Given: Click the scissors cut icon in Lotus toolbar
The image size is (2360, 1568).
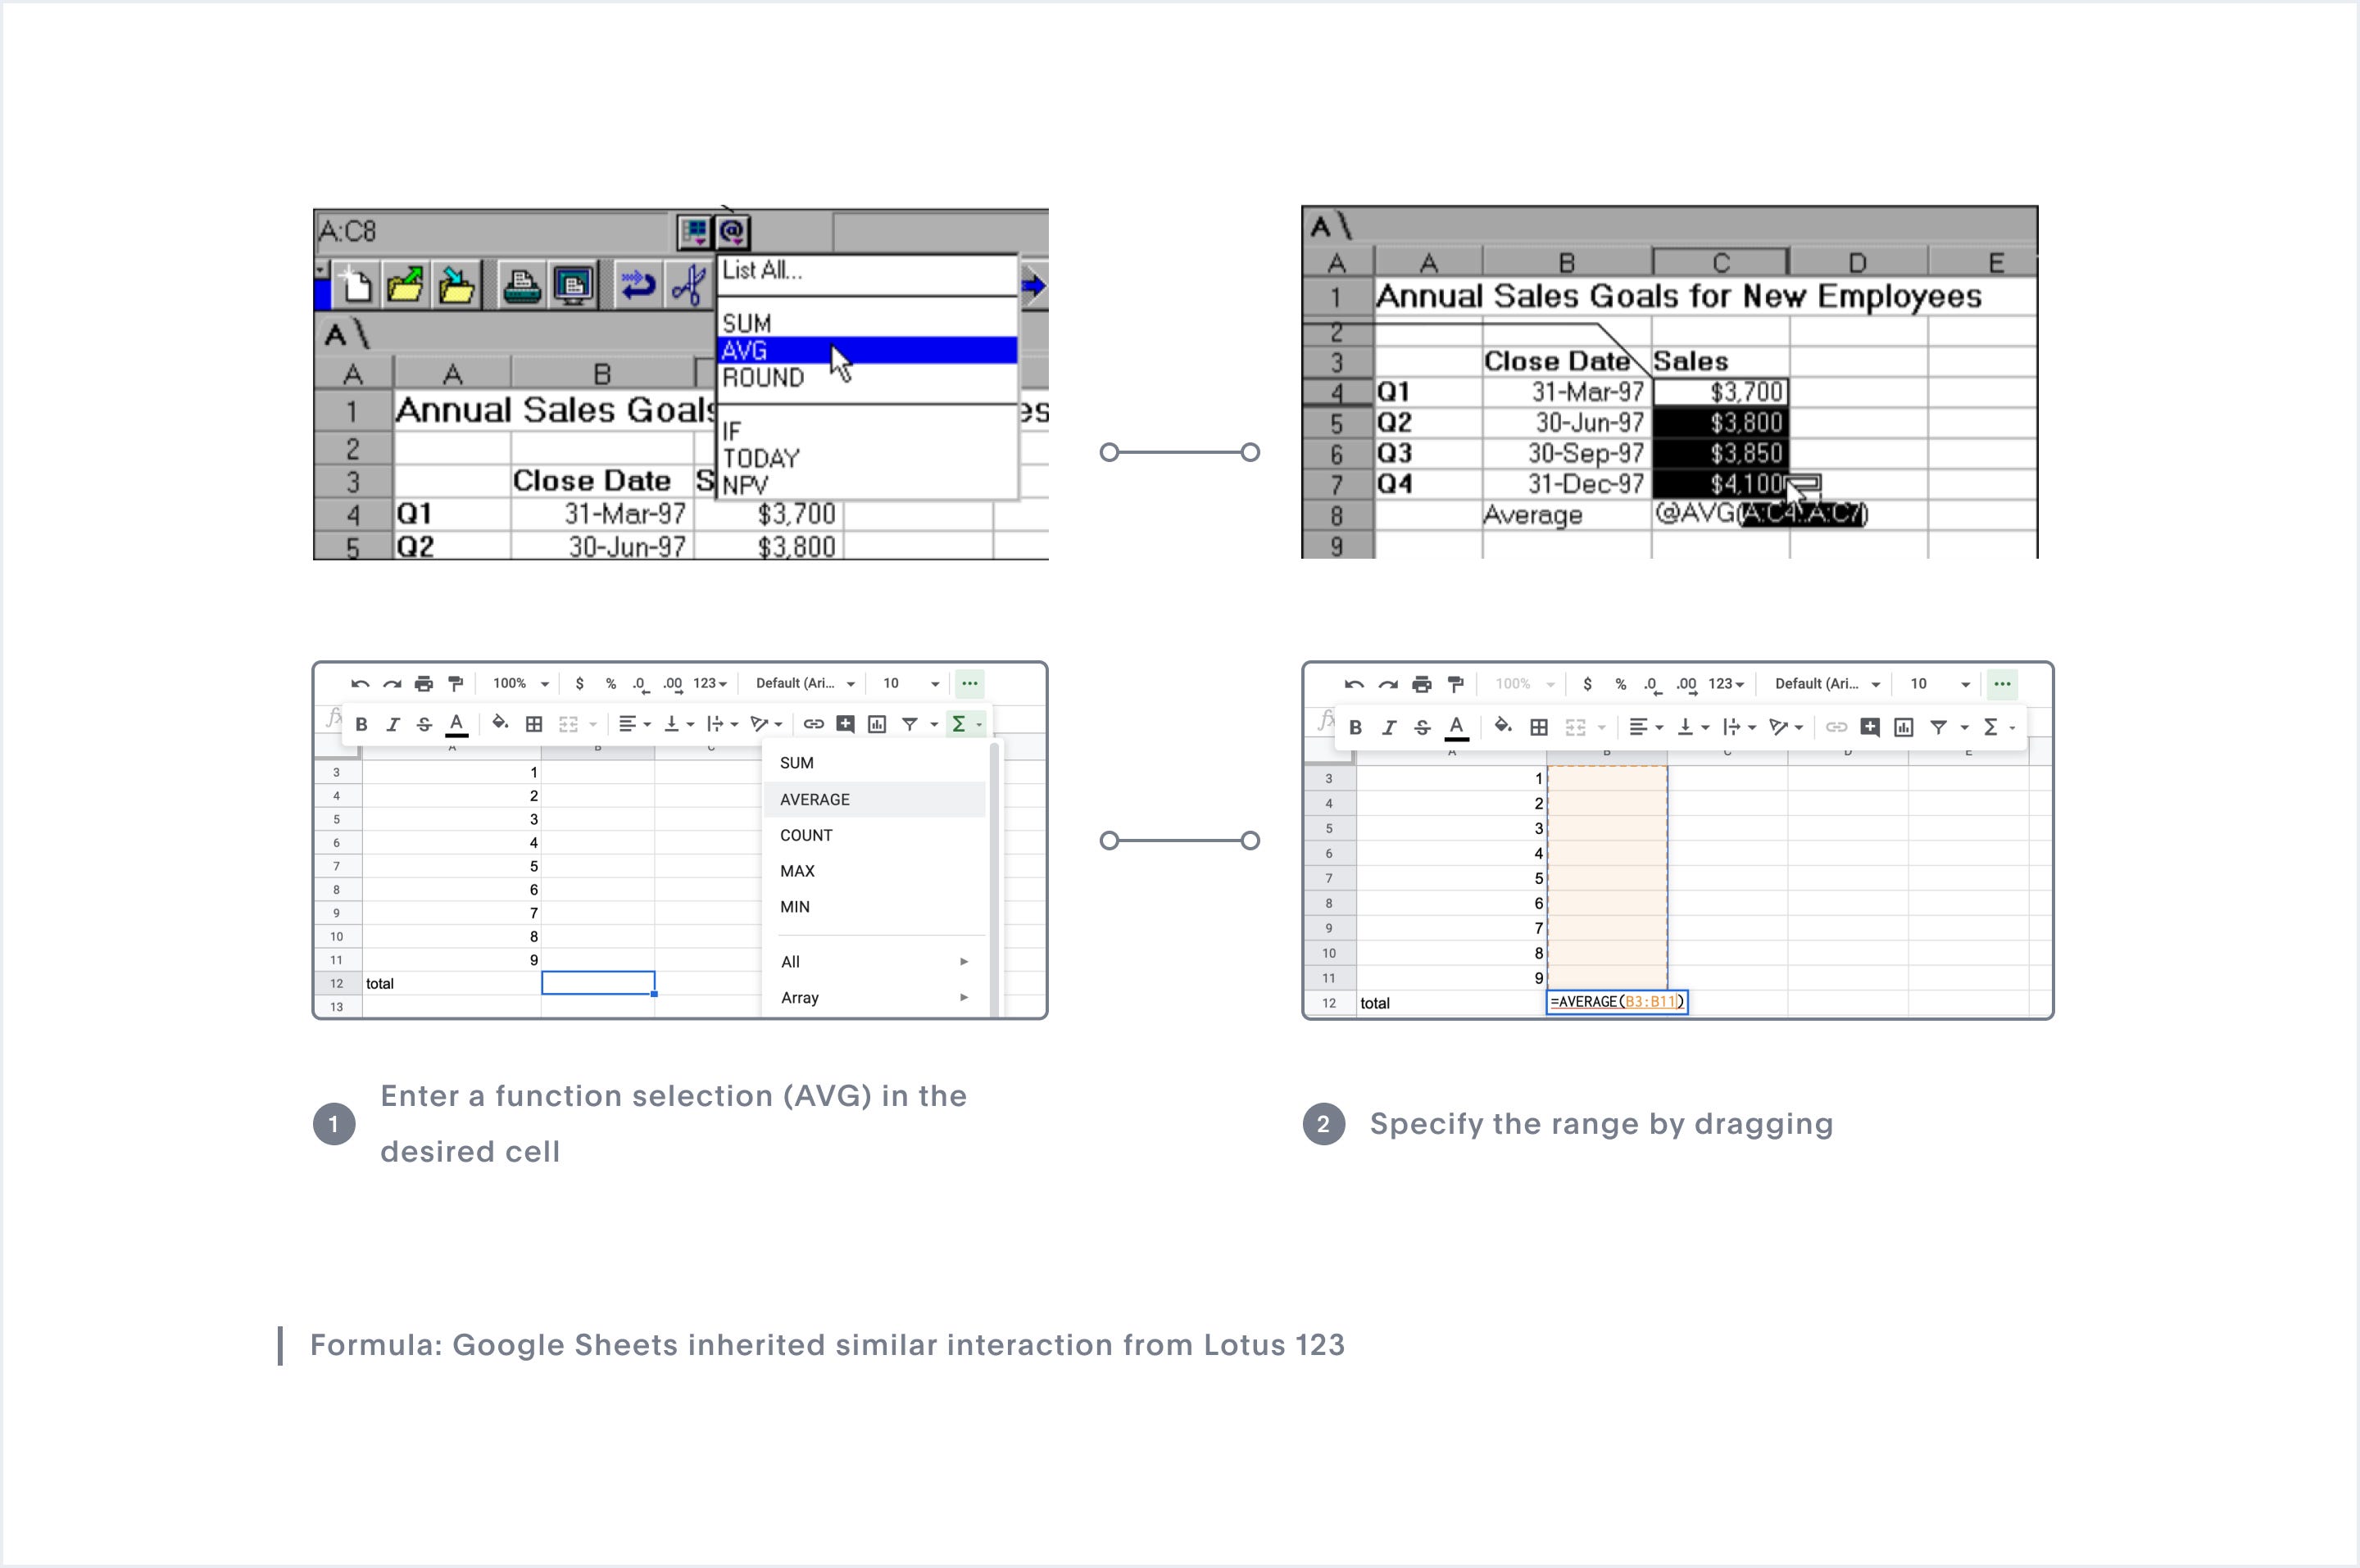Looking at the screenshot, I should tap(688, 286).
